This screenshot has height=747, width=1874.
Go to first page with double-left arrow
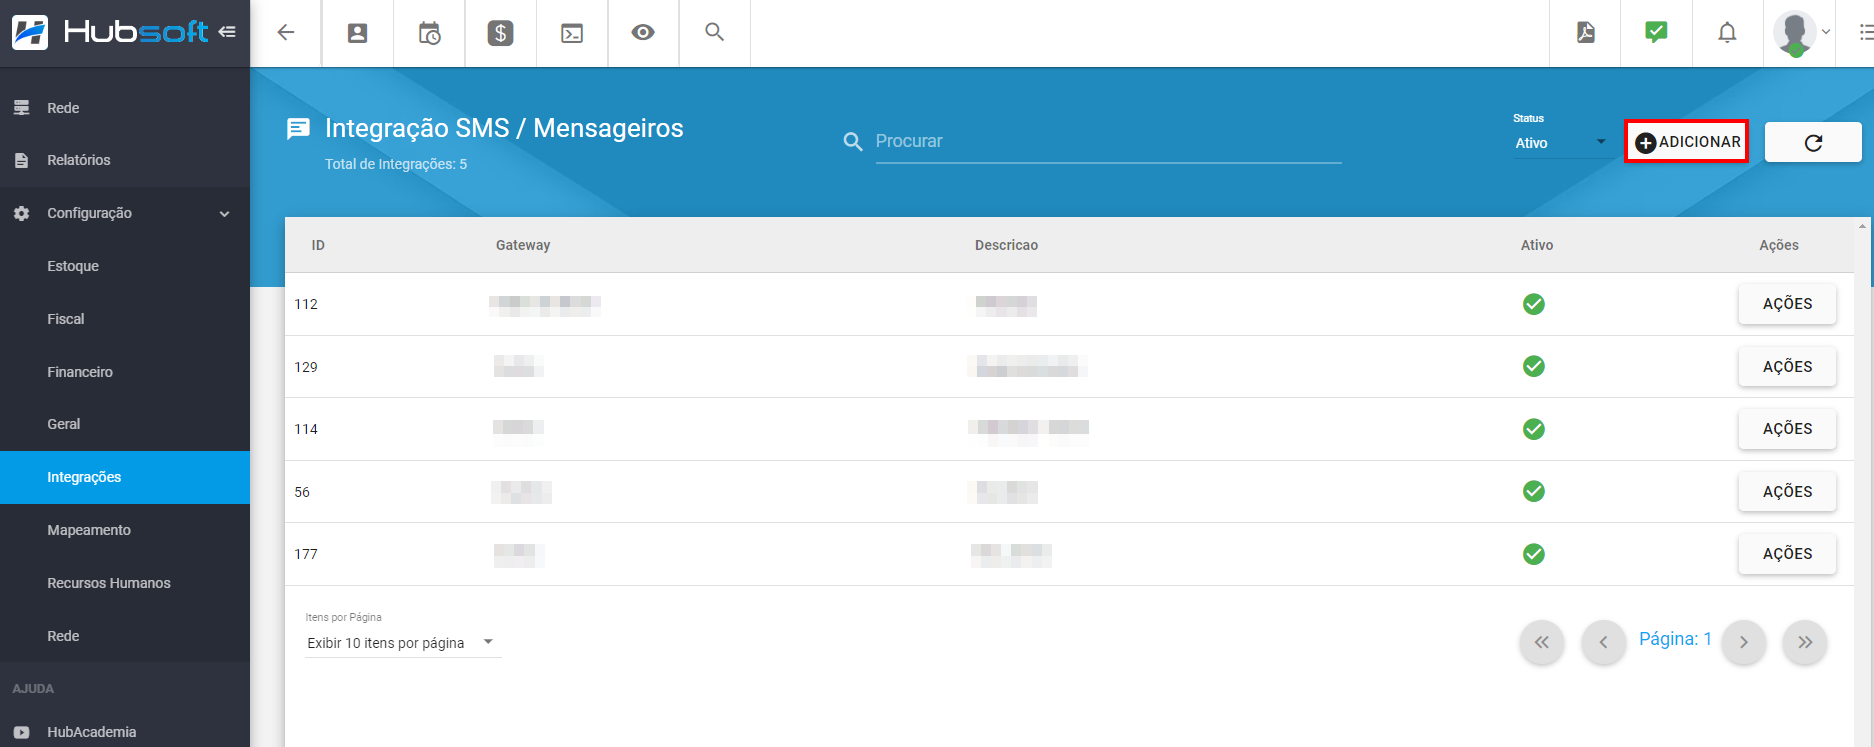click(1542, 642)
